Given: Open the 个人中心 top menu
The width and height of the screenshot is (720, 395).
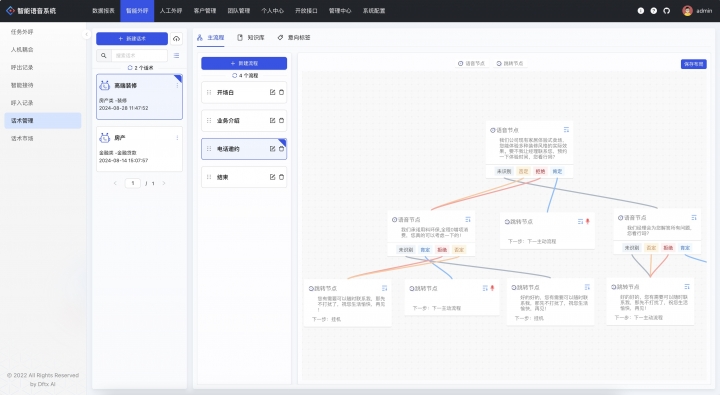Looking at the screenshot, I should pos(272,11).
